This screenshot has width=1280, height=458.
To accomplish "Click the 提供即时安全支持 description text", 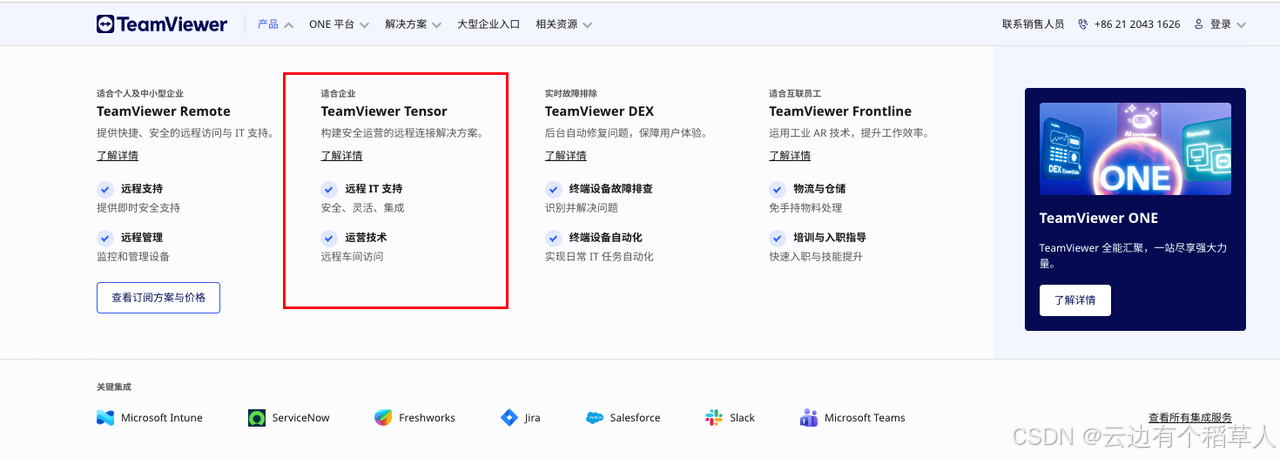I will tap(139, 208).
